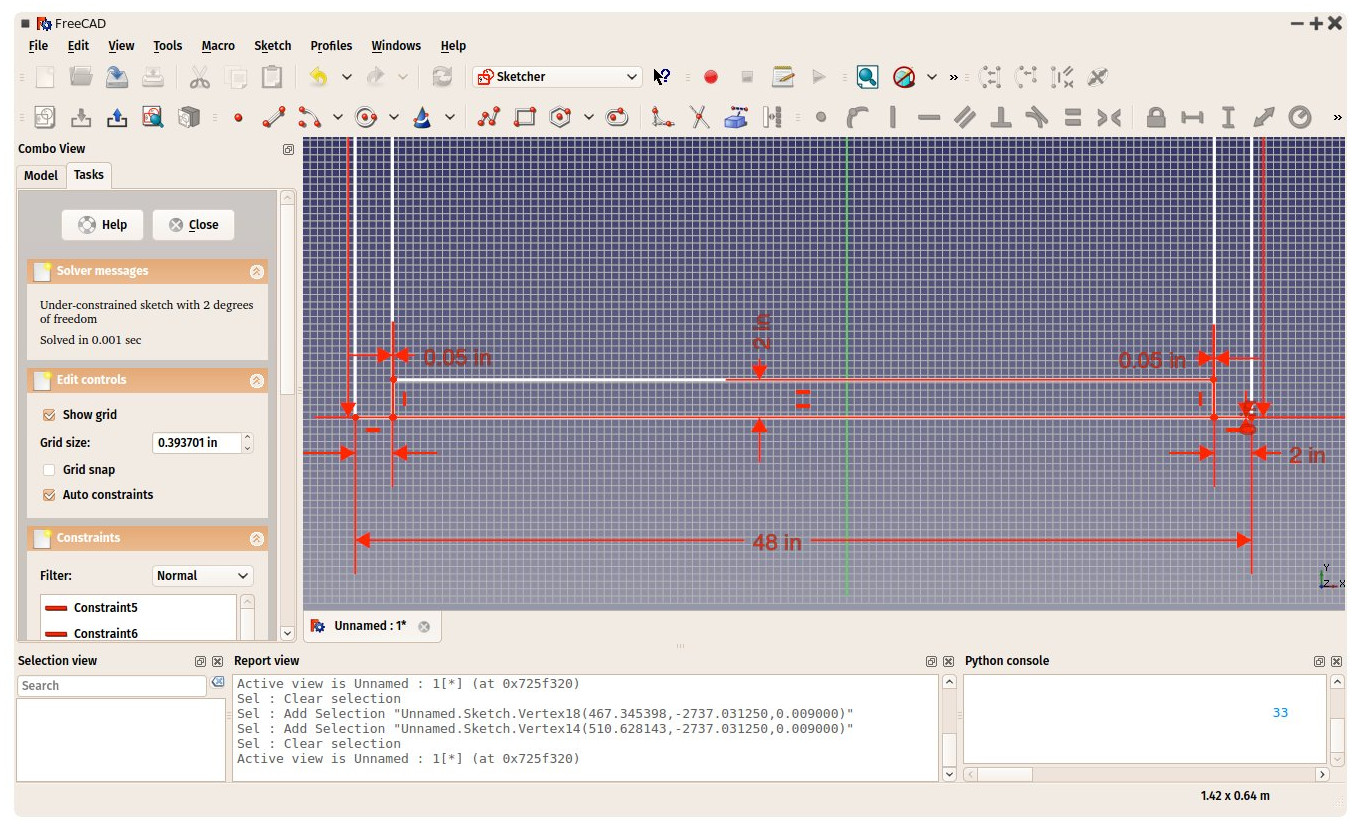1363x830 pixels.
Task: Open the constraint Filter Normal dropdown
Action: (x=203, y=576)
